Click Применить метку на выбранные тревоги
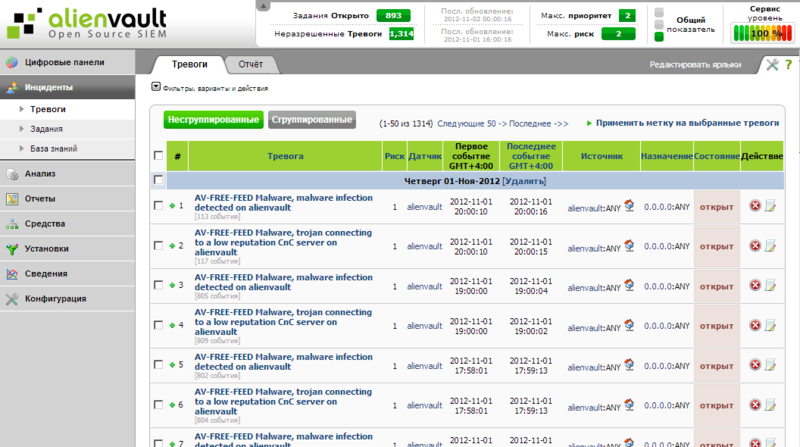Image resolution: width=800 pixels, height=447 pixels. [687, 123]
